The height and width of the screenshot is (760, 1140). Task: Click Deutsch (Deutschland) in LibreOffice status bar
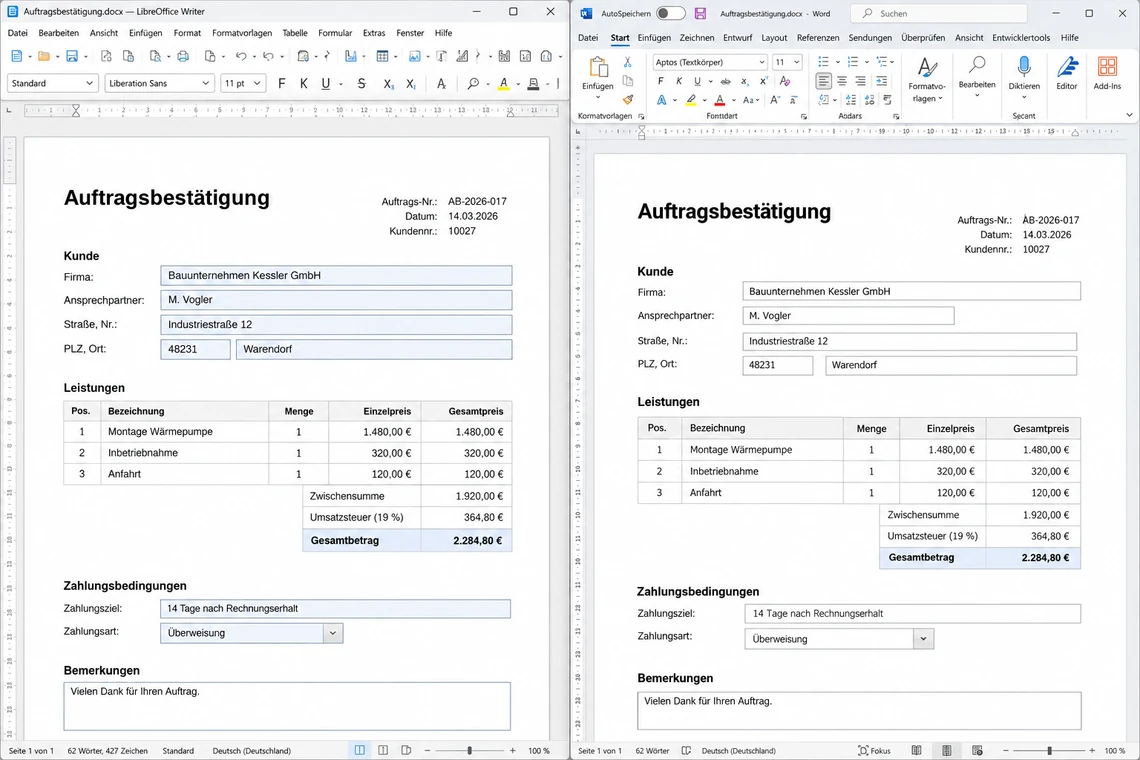coord(252,751)
